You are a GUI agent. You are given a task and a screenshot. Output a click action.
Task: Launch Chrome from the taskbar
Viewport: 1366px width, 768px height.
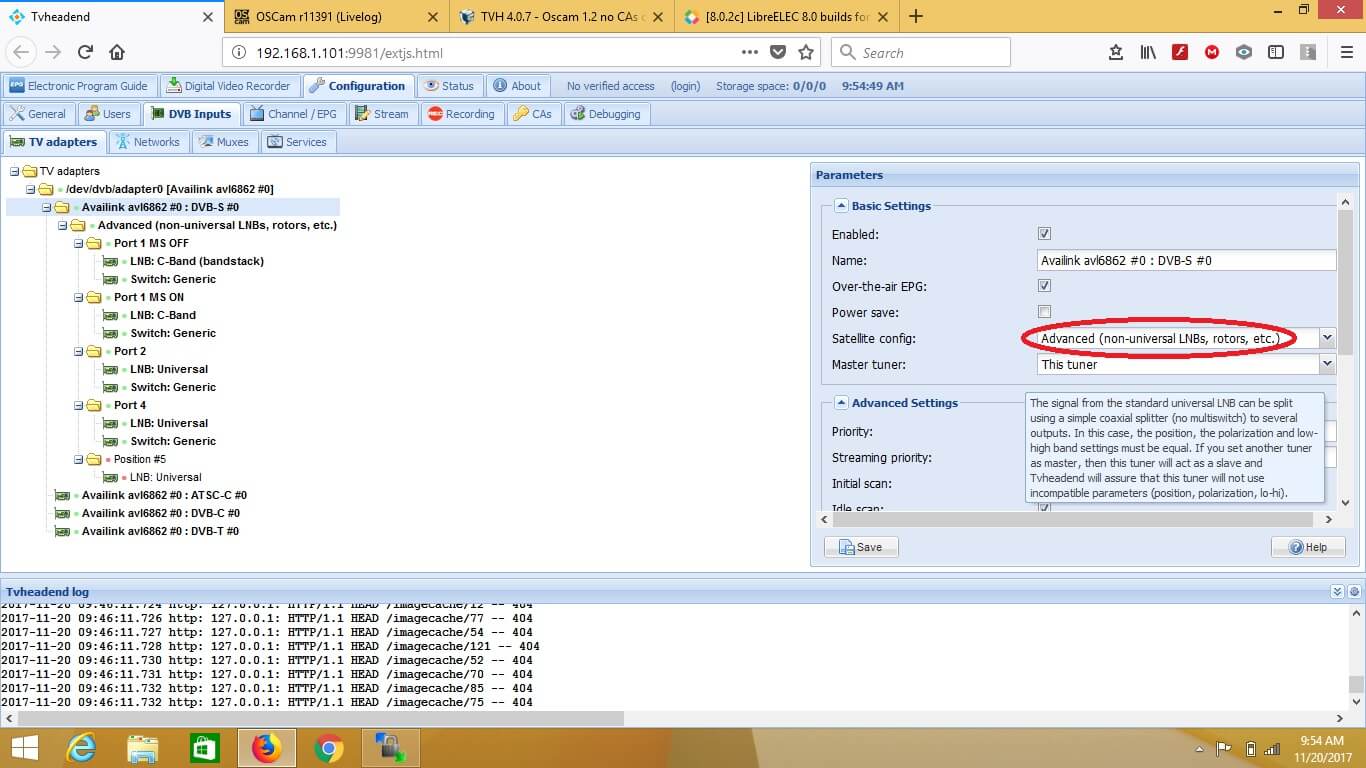pyautogui.click(x=328, y=747)
